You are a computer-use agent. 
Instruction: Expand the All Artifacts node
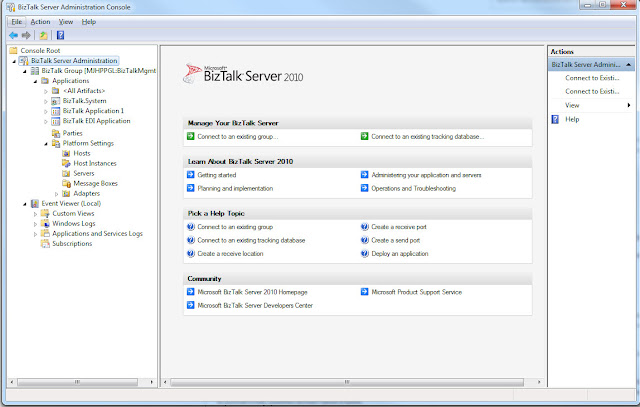pos(46,91)
